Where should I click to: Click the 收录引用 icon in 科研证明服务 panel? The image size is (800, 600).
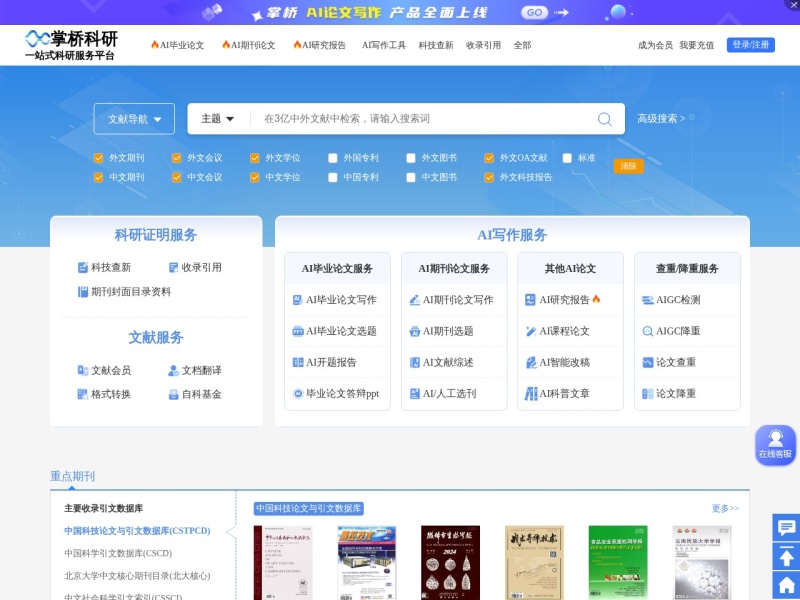pyautogui.click(x=173, y=267)
